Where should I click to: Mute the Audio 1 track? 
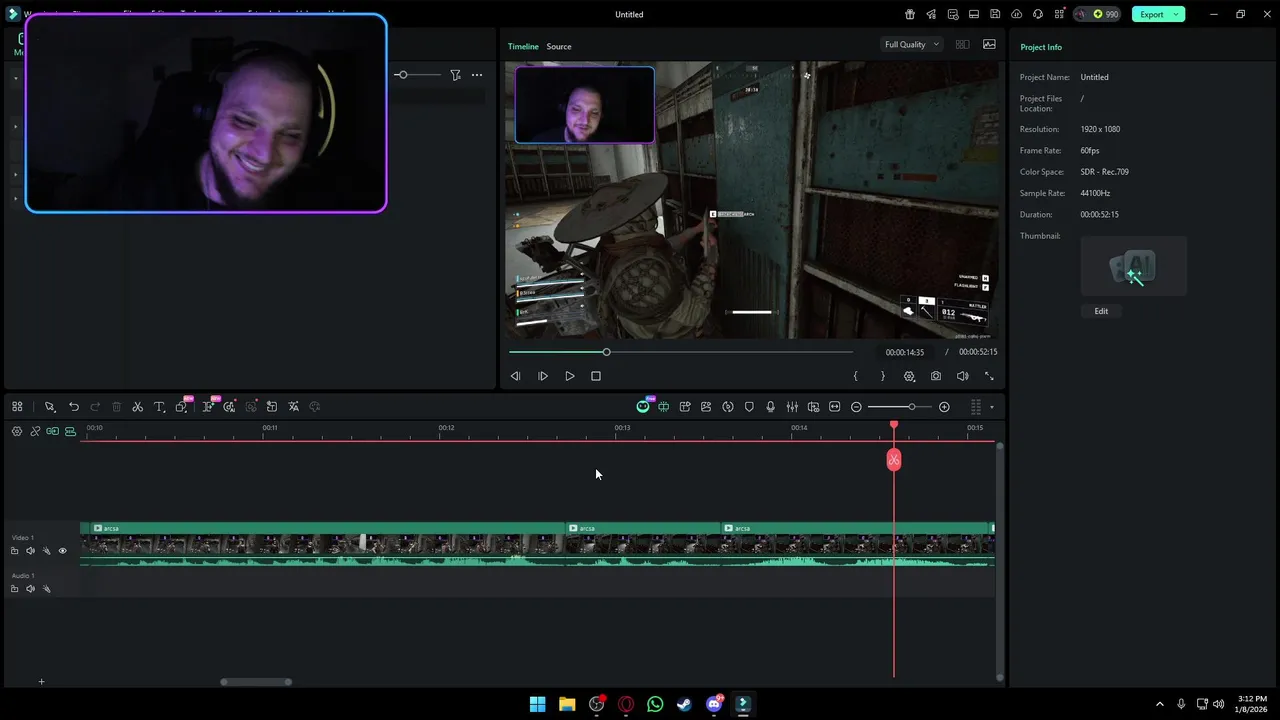tap(30, 589)
